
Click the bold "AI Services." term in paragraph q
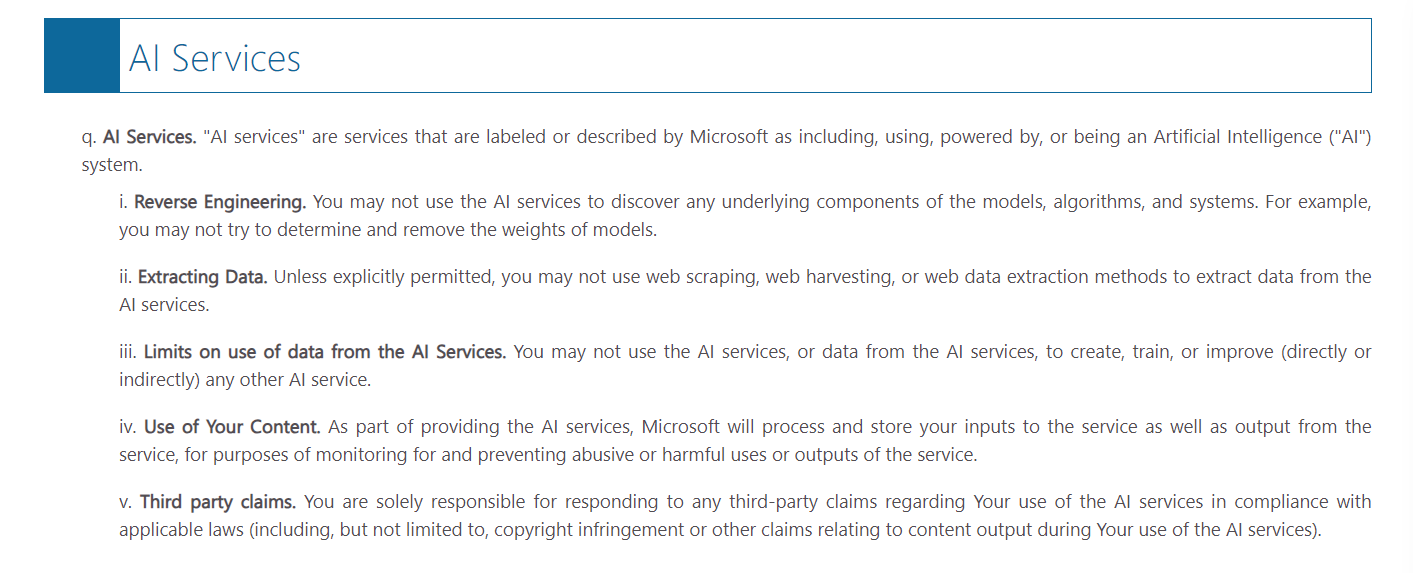(149, 137)
